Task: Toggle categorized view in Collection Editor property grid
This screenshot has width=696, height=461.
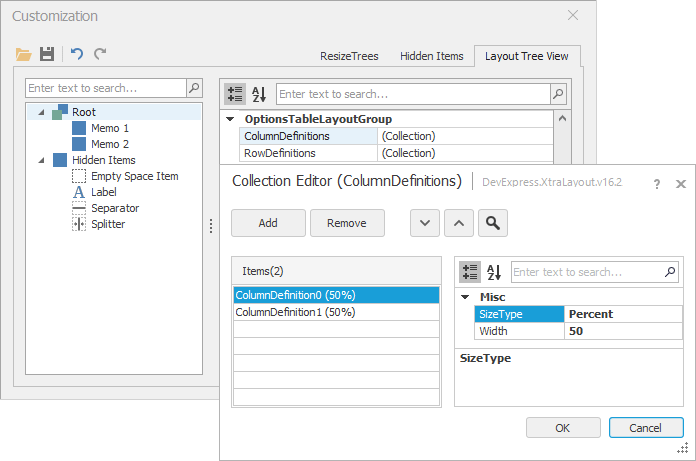Action: 469,272
